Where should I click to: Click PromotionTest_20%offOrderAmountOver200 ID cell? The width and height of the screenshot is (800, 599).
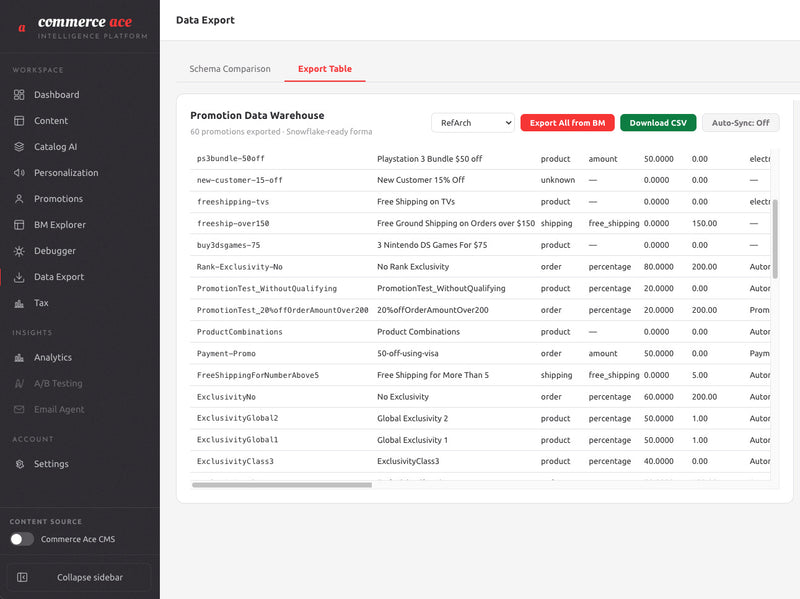pyautogui.click(x=283, y=310)
